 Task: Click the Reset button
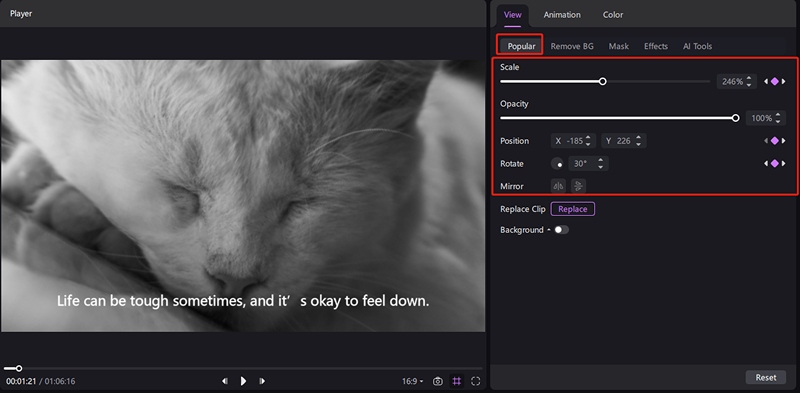coord(766,378)
